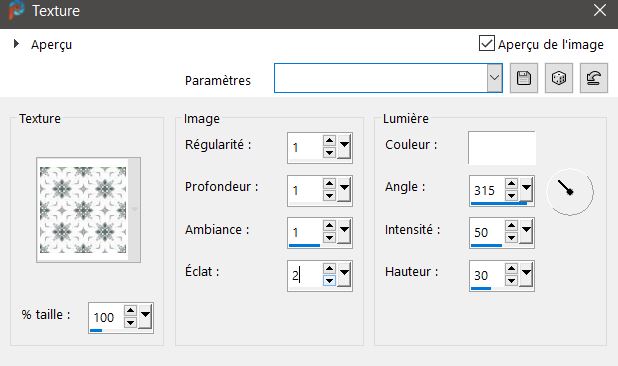
Task: Click the reset to default arrow icon
Action: [594, 78]
